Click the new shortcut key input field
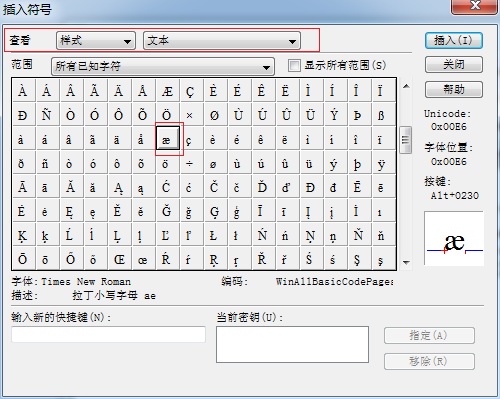500x399 pixels. [x=108, y=334]
